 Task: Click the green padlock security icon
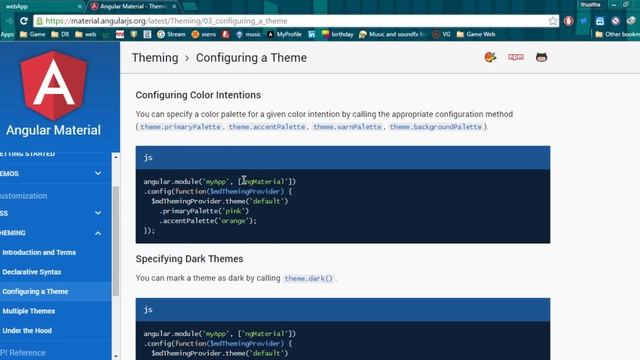tap(39, 21)
